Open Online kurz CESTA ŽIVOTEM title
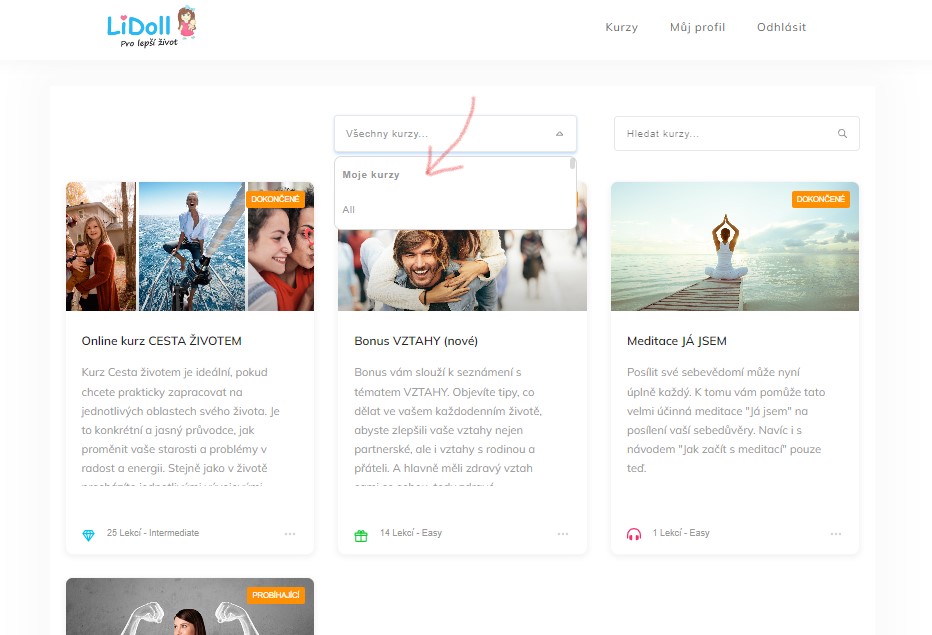Screen dimensions: 932x635 pos(161,341)
